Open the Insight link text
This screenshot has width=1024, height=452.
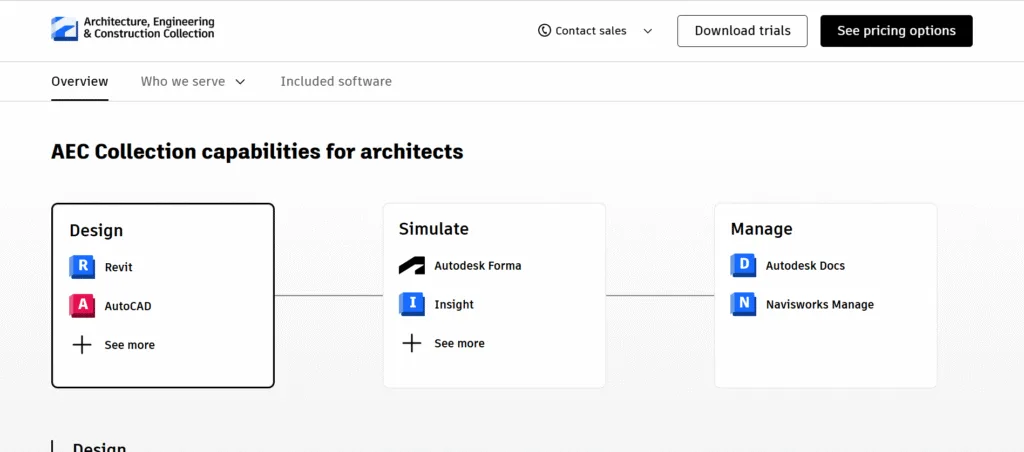click(454, 304)
